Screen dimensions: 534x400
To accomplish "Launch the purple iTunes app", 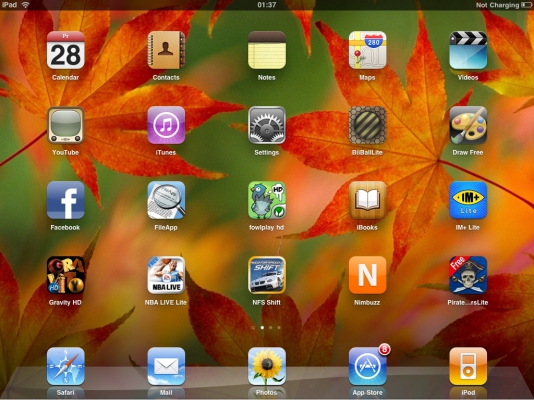I will click(166, 125).
